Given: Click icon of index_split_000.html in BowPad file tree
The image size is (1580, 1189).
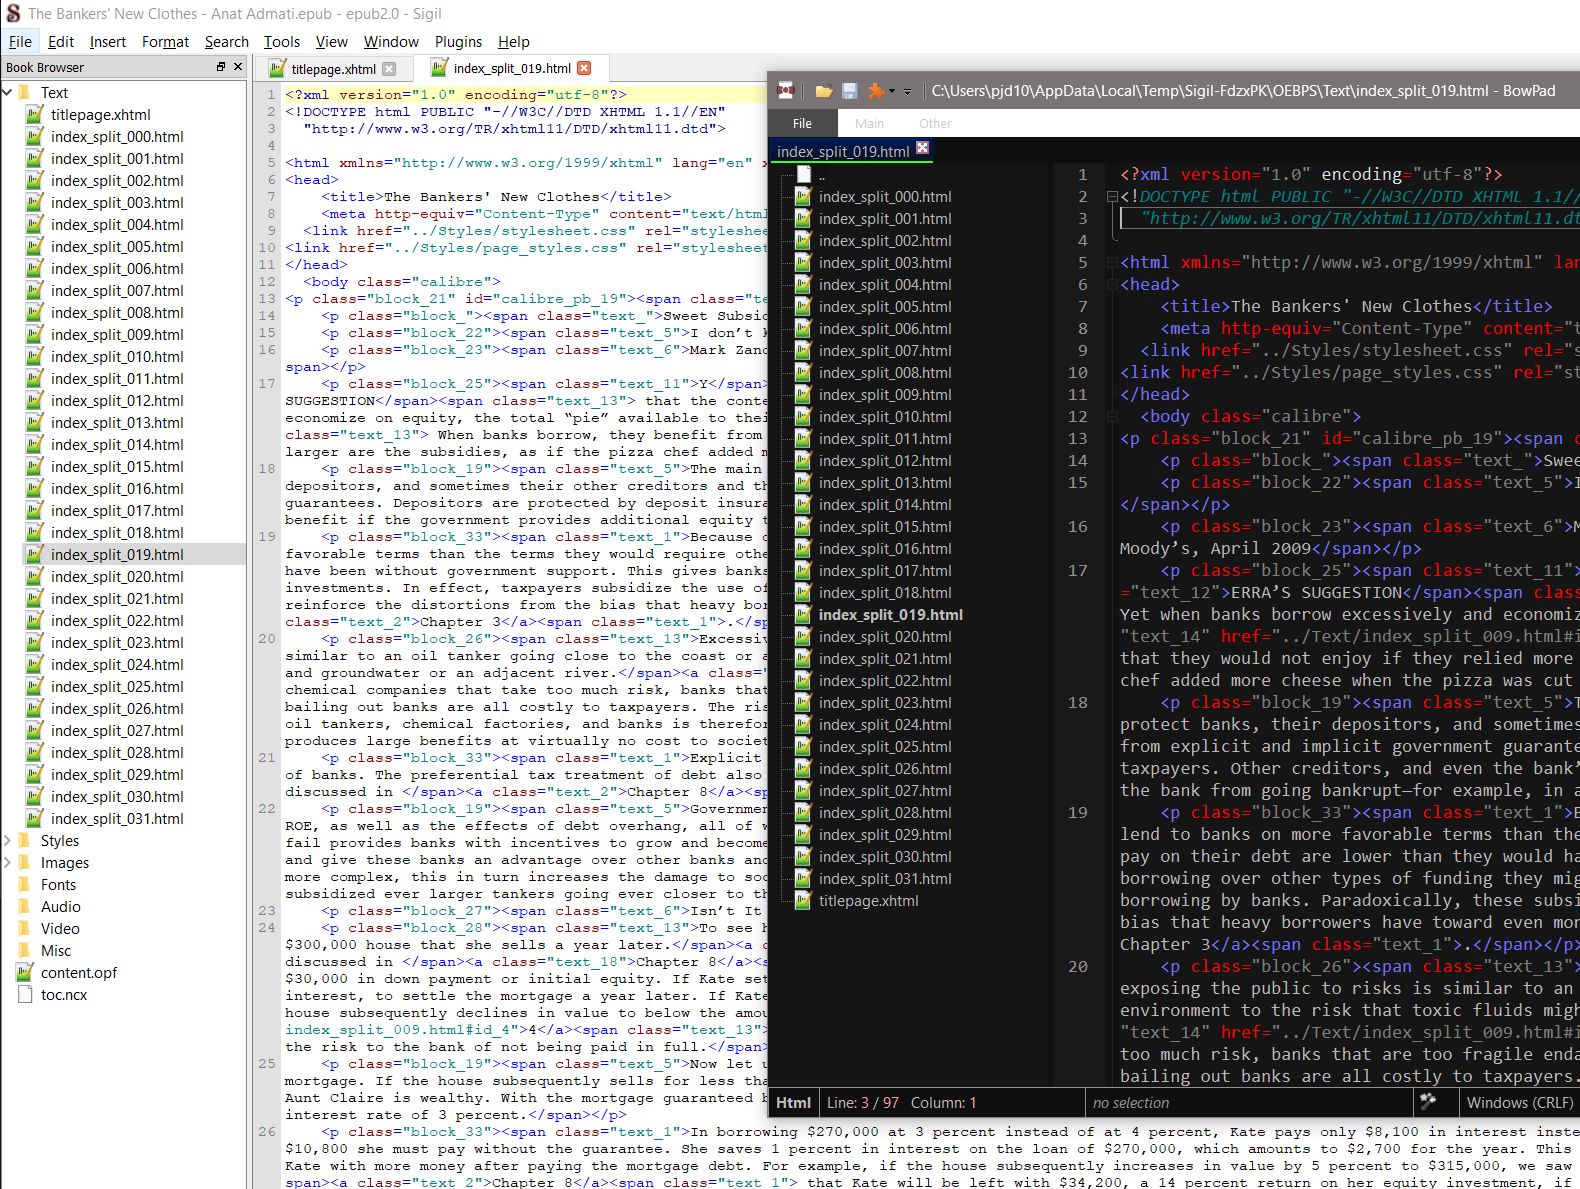Looking at the screenshot, I should 803,196.
